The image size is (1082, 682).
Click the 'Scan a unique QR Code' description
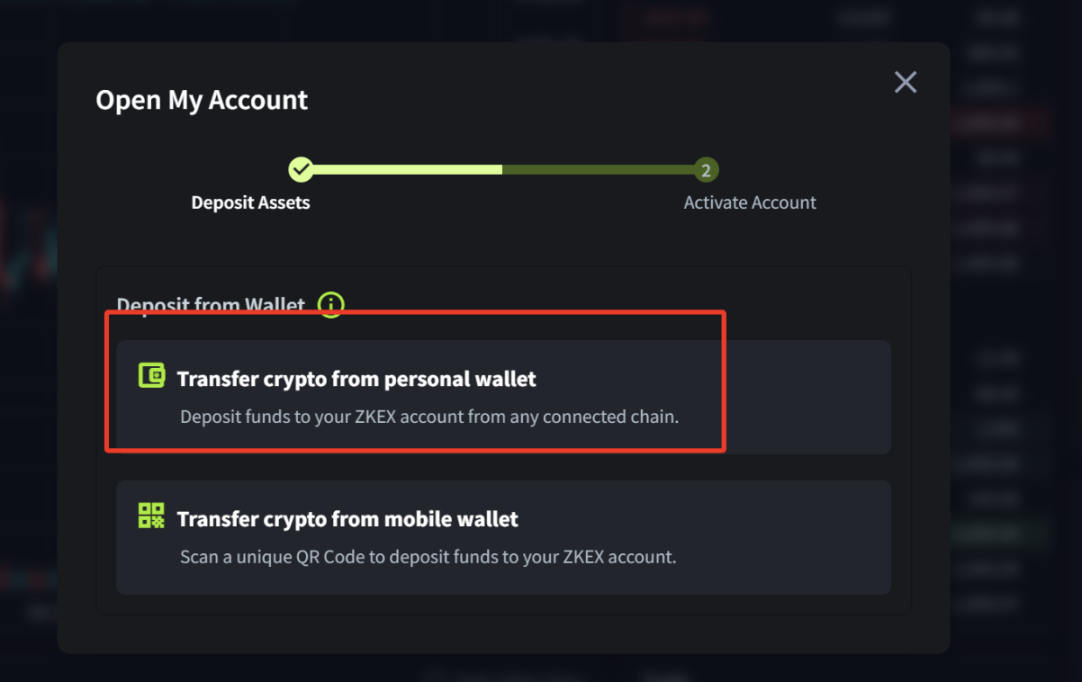pyautogui.click(x=428, y=557)
